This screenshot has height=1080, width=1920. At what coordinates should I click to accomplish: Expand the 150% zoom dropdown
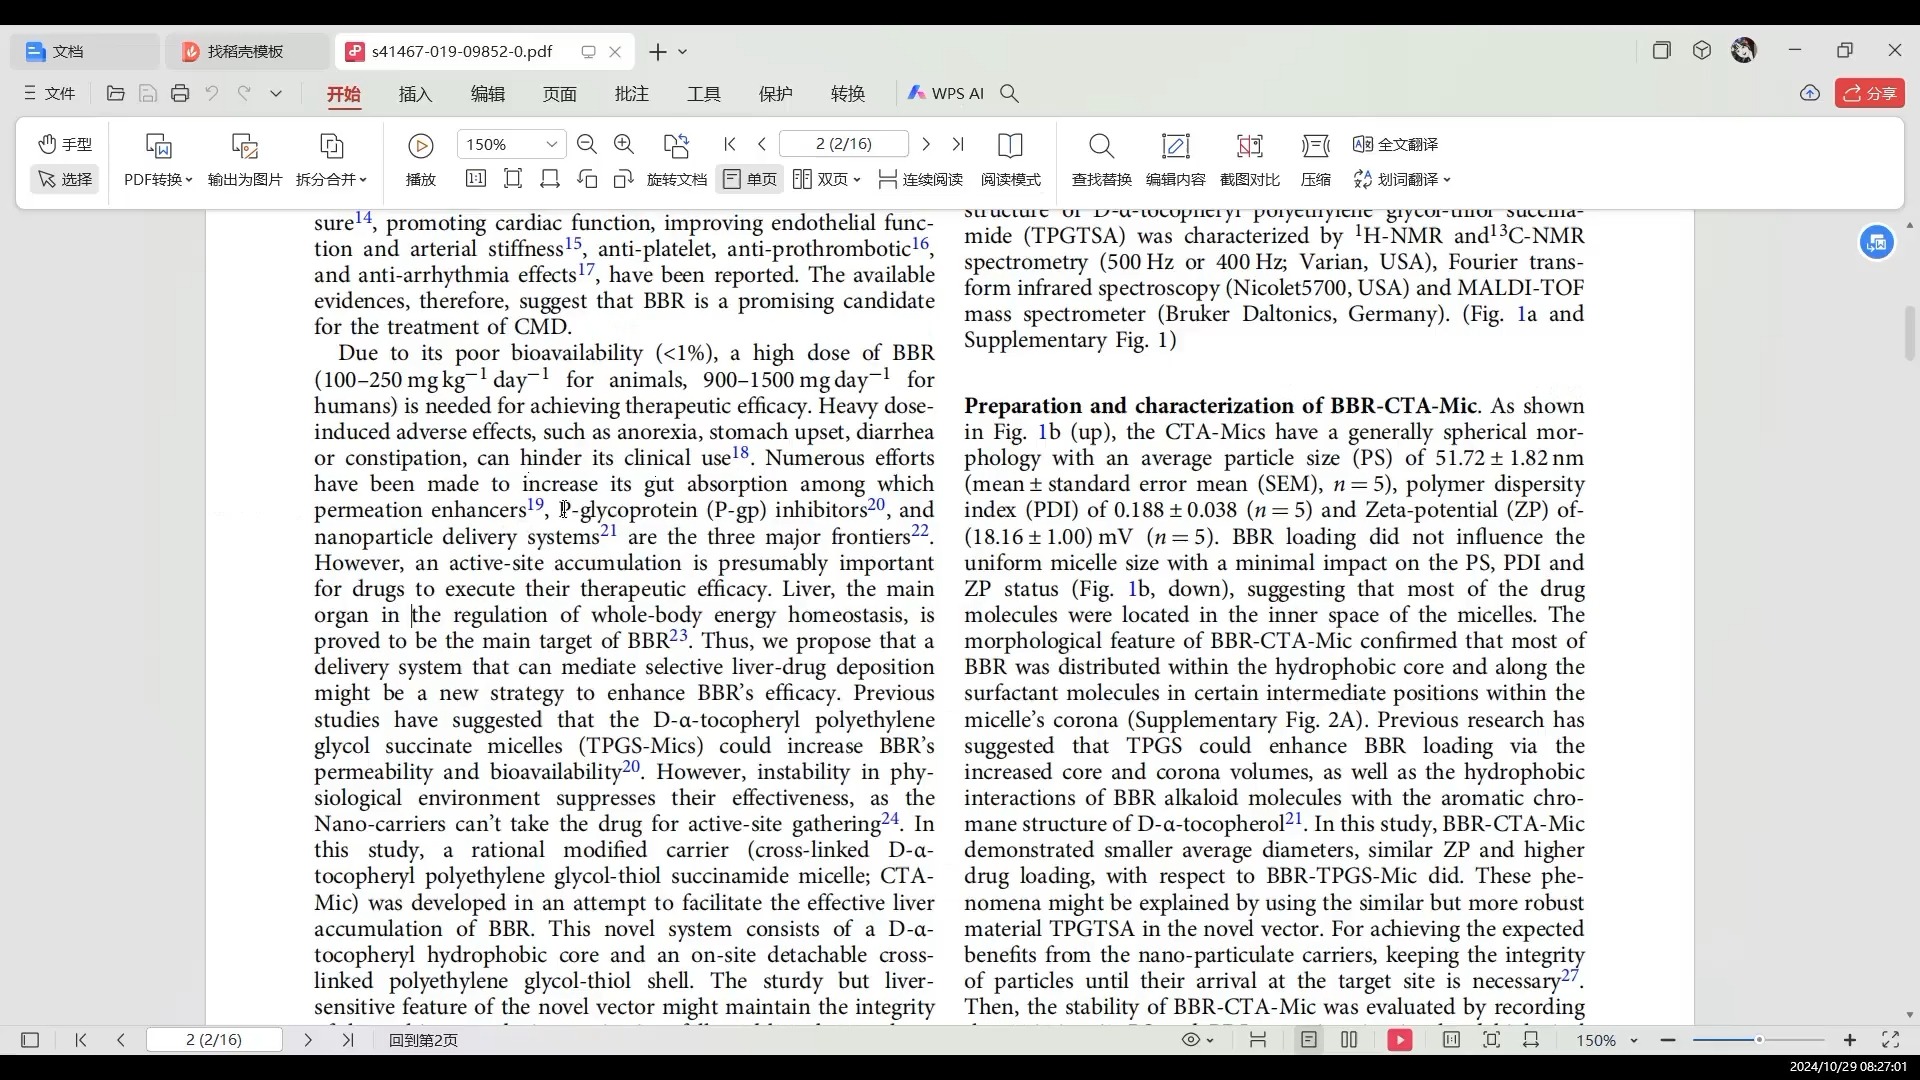[551, 145]
